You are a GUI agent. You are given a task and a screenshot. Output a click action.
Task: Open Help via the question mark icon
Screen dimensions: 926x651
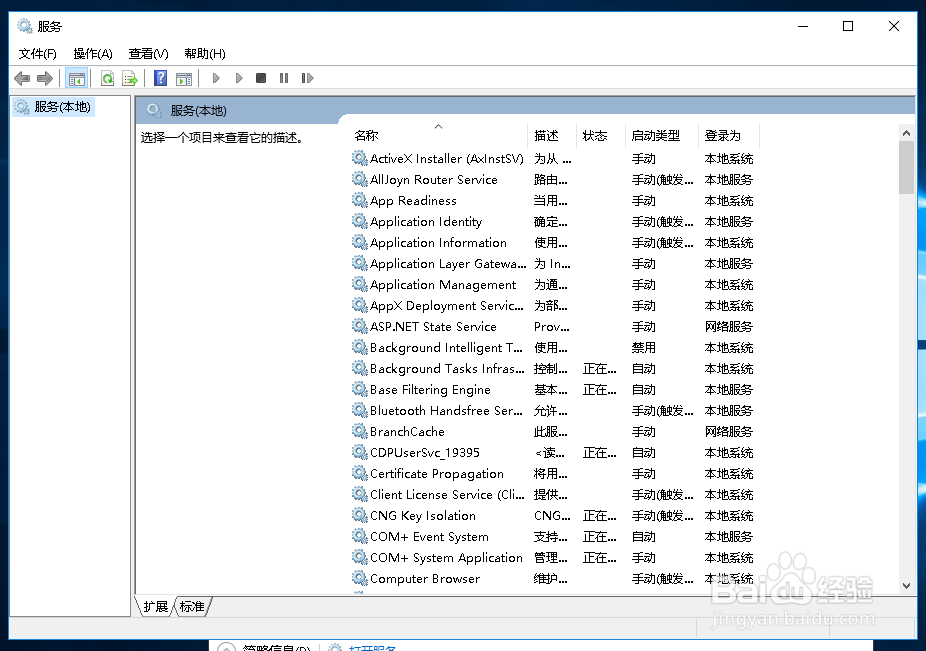click(160, 78)
